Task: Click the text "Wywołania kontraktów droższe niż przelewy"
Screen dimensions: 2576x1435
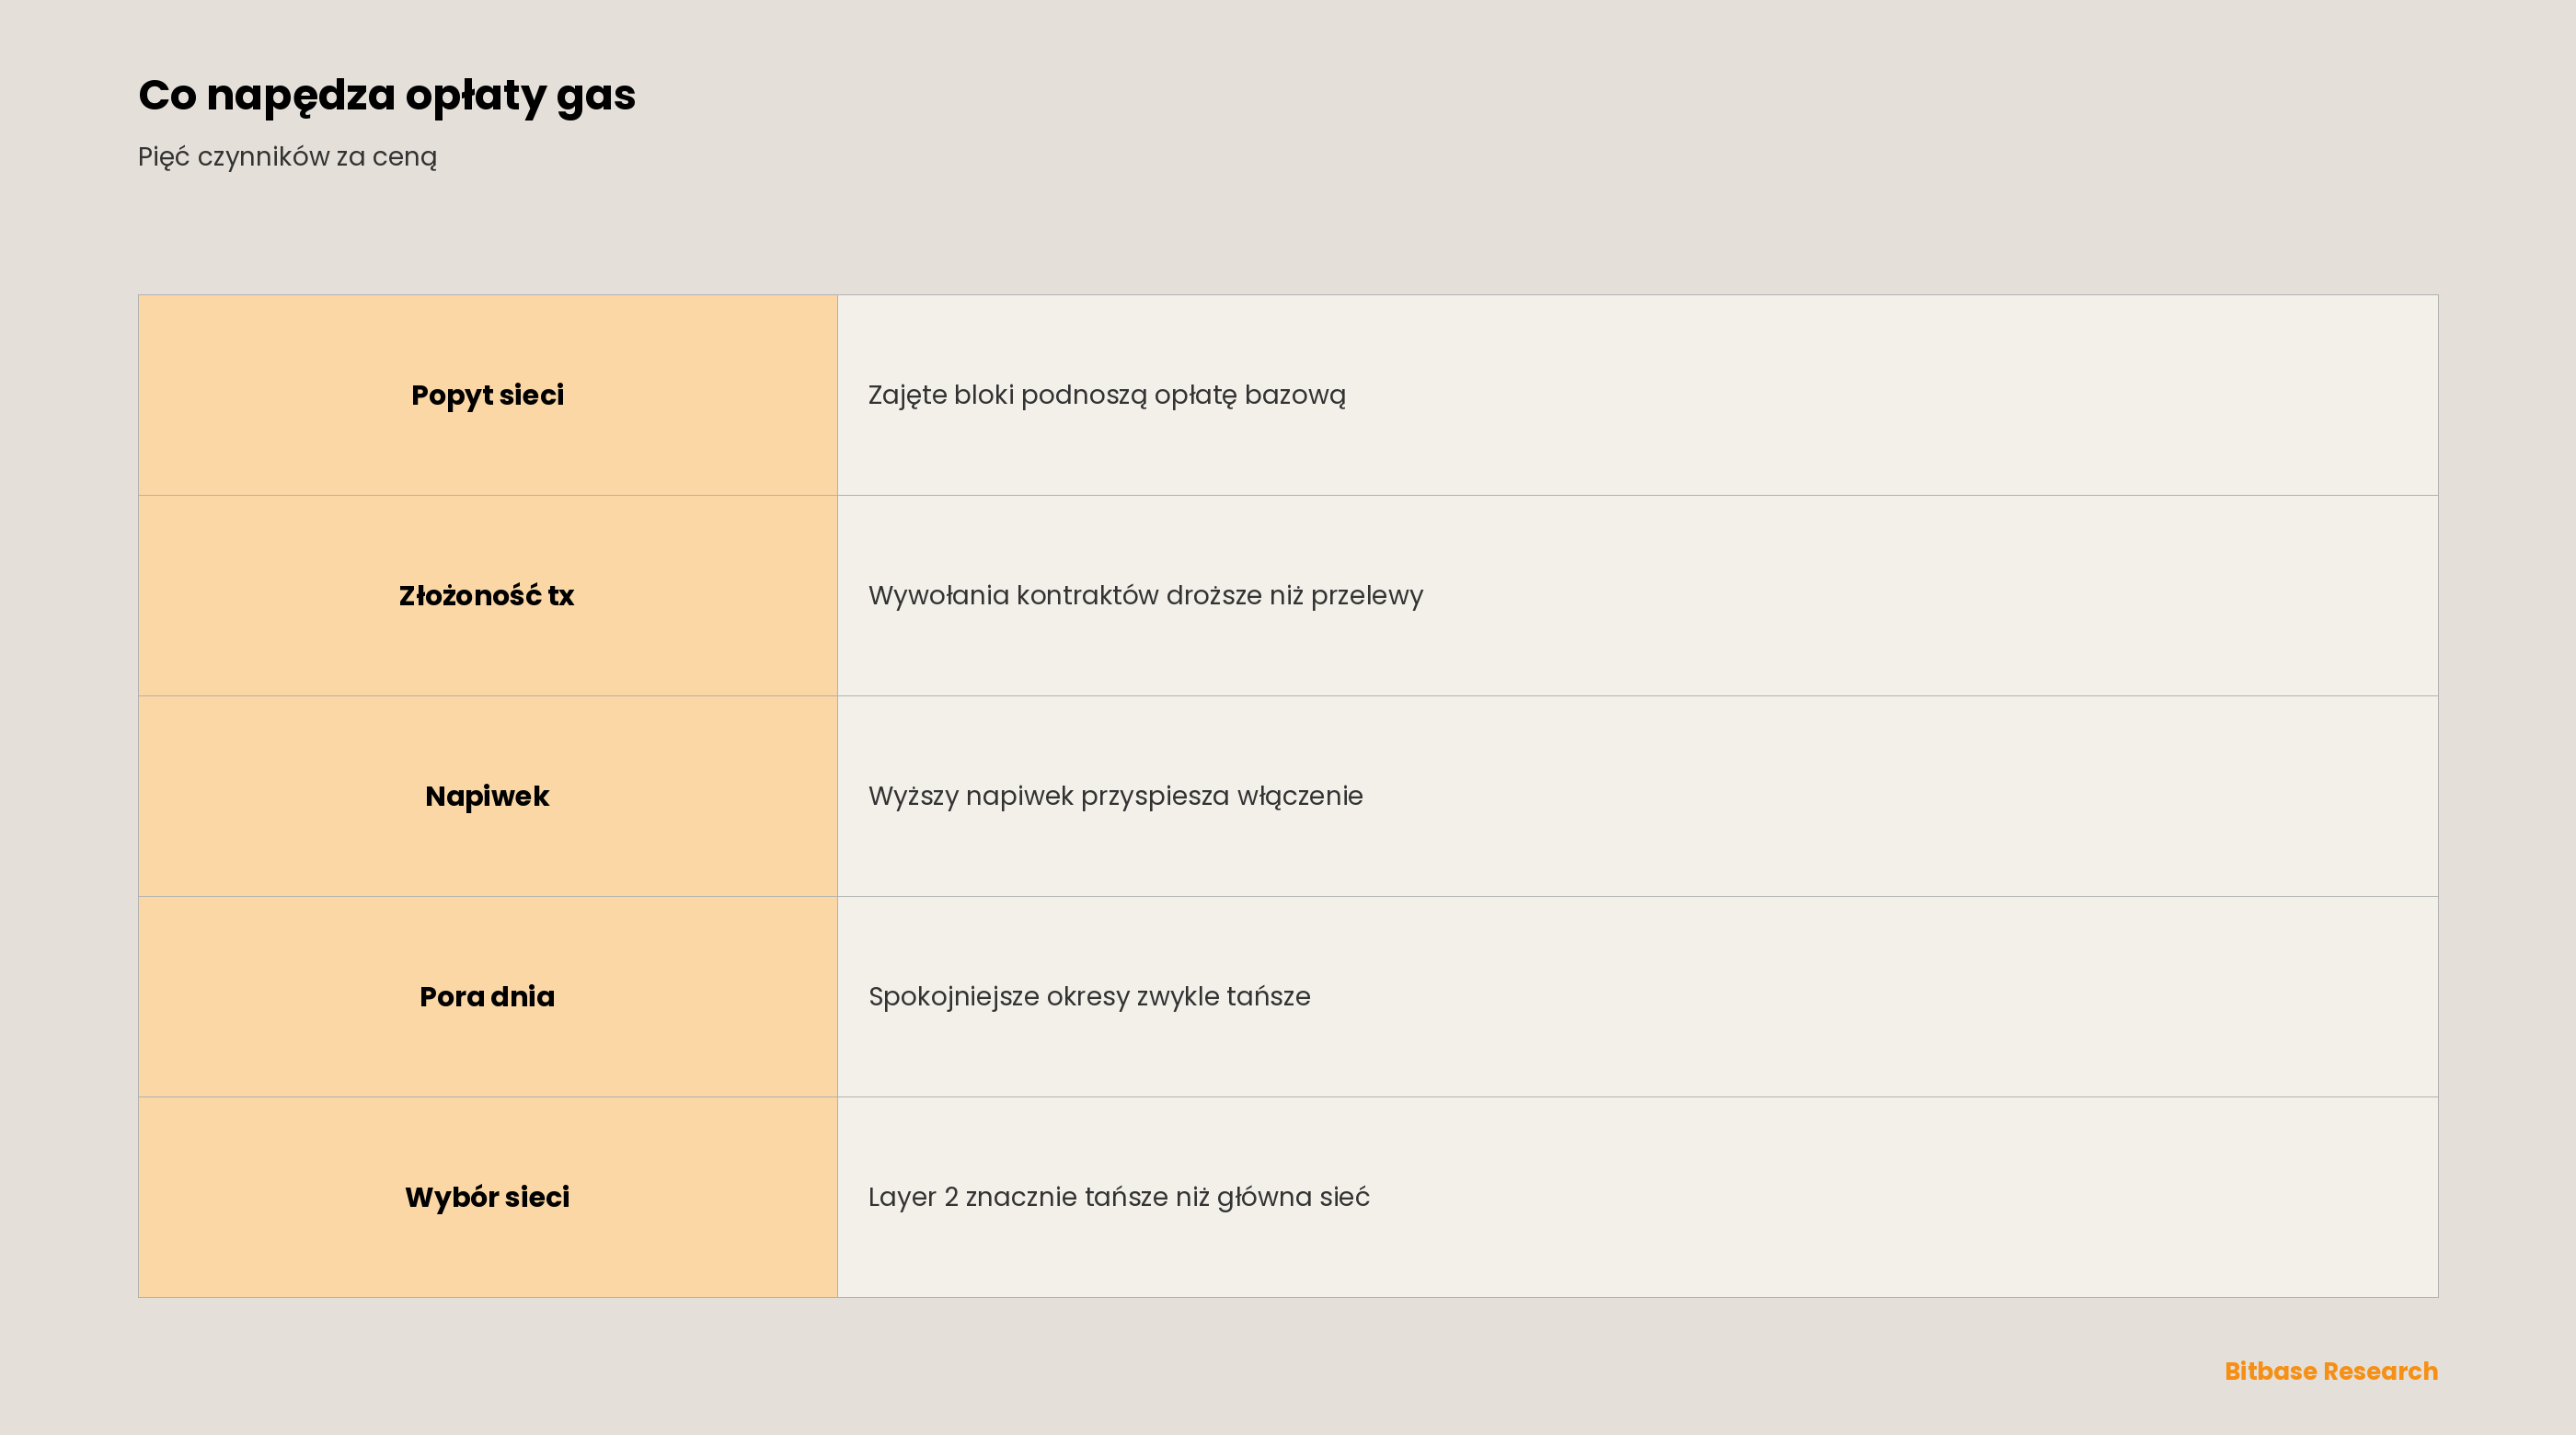Action: [x=1145, y=596]
